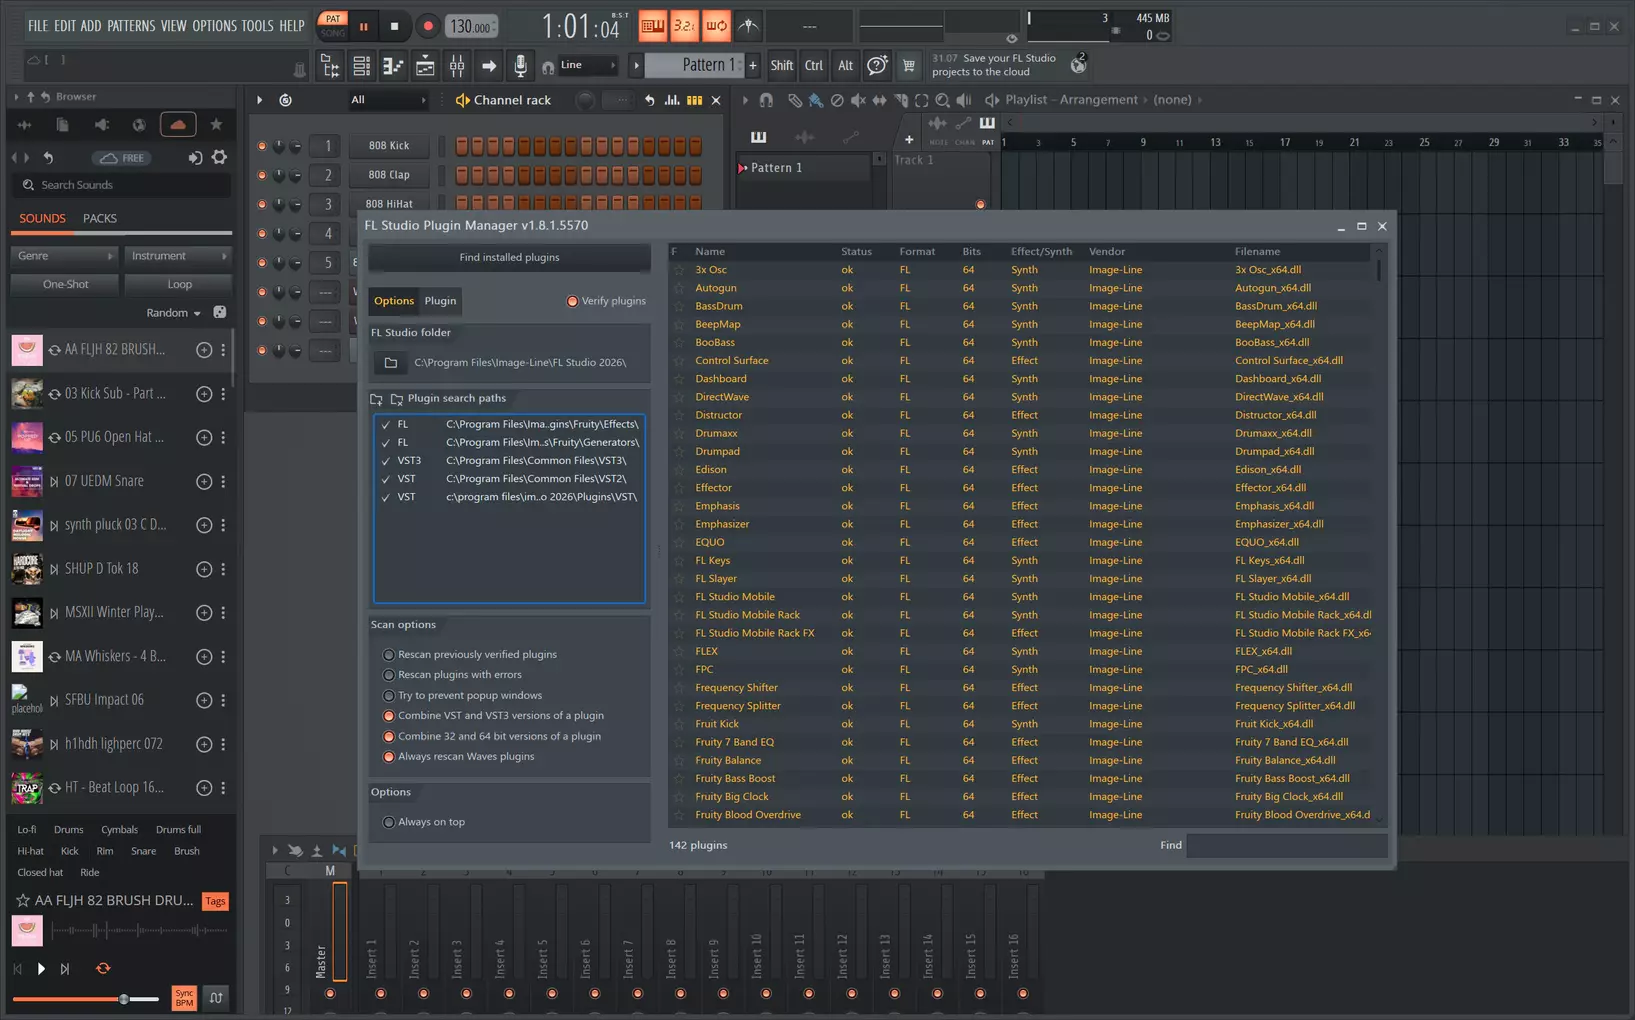Click the microphone recording icon in toolbar

pyautogui.click(x=520, y=66)
